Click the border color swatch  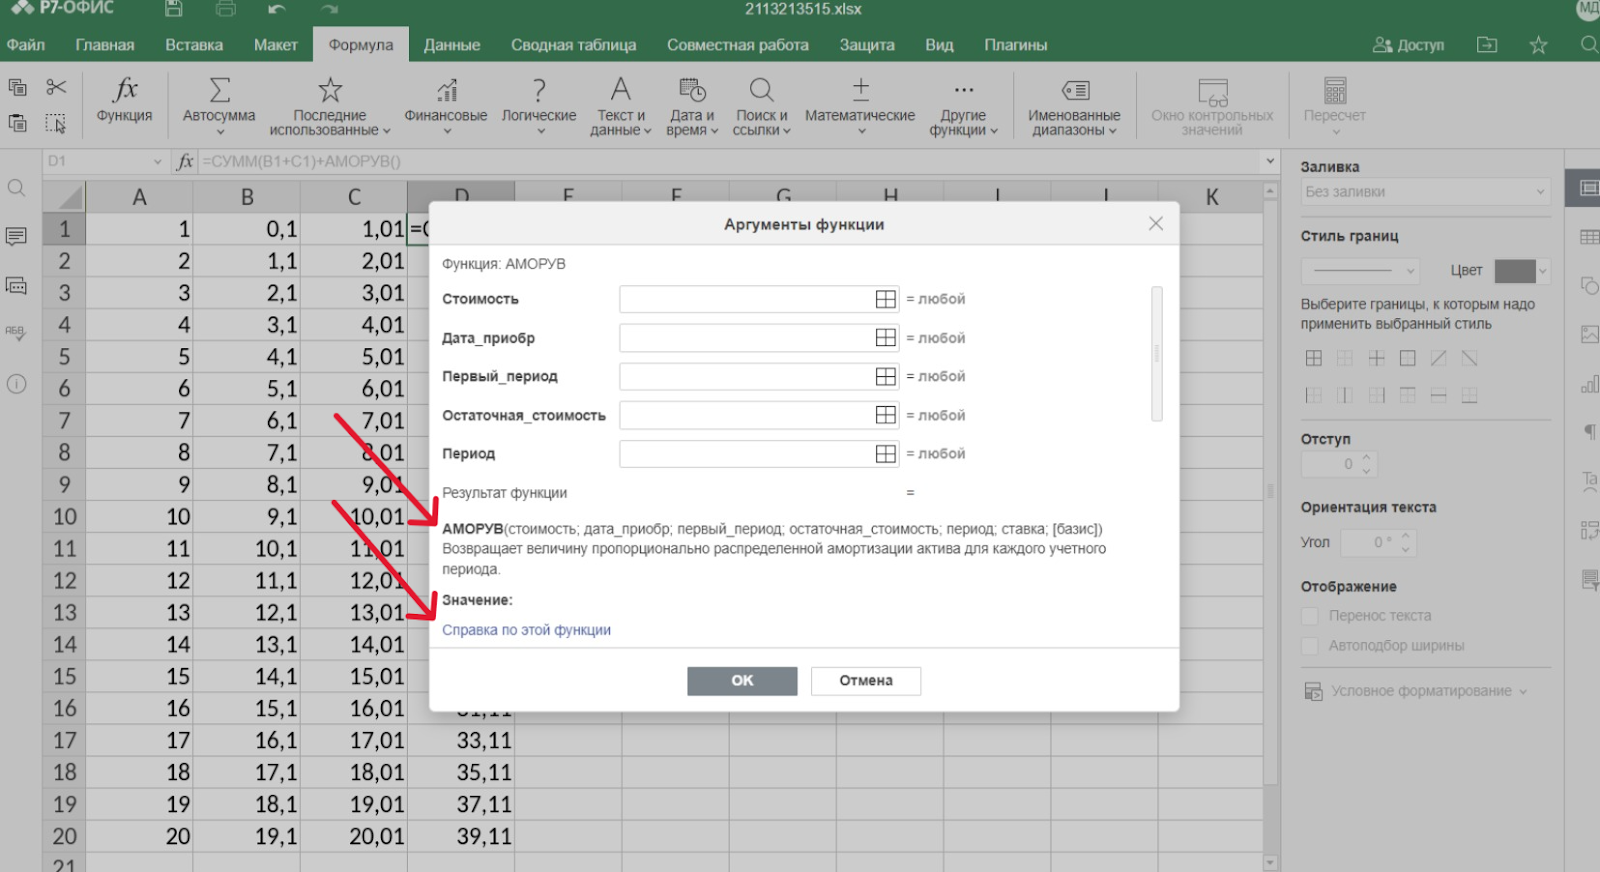tap(1514, 270)
